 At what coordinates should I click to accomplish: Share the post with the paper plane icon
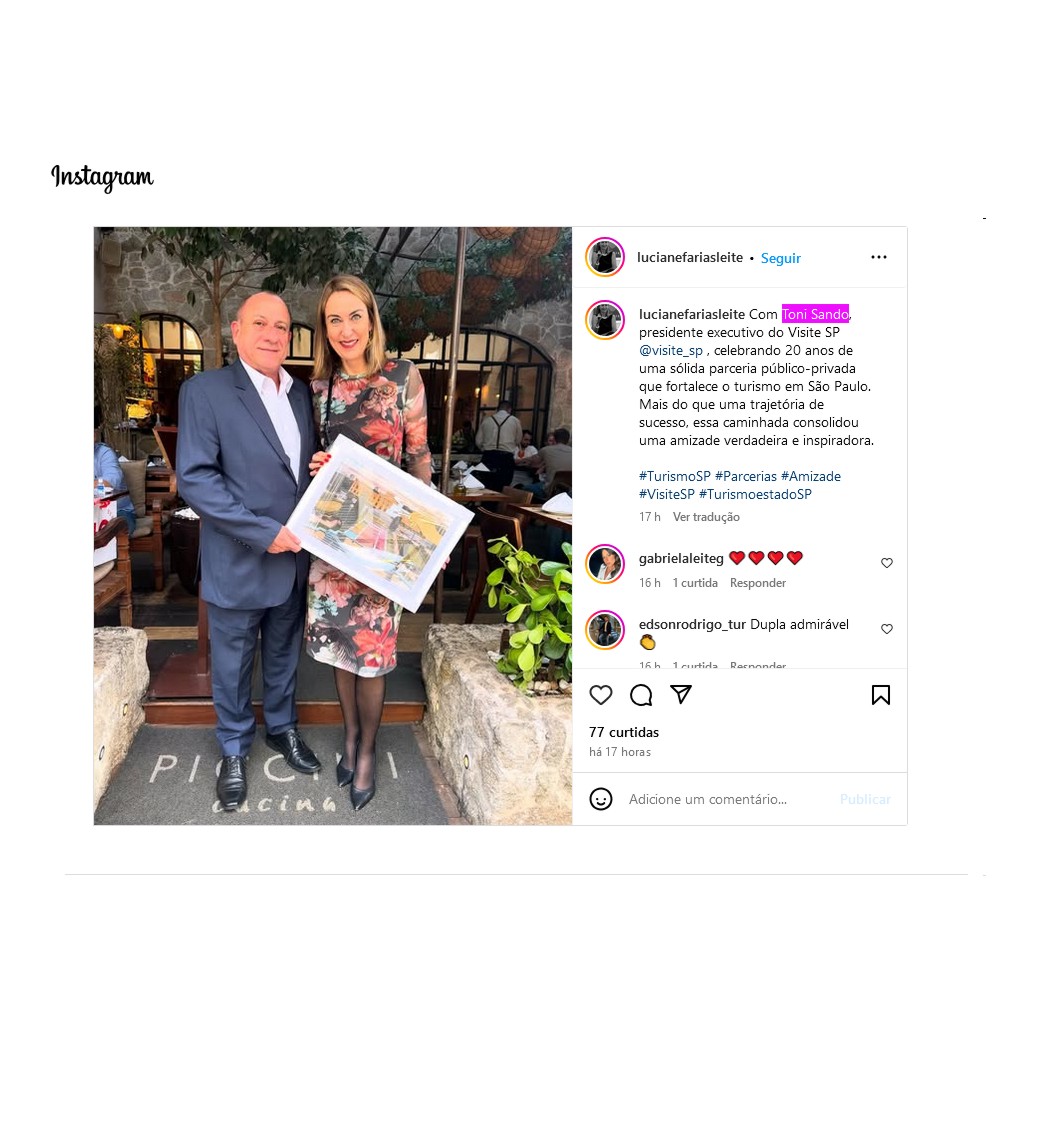click(x=680, y=694)
